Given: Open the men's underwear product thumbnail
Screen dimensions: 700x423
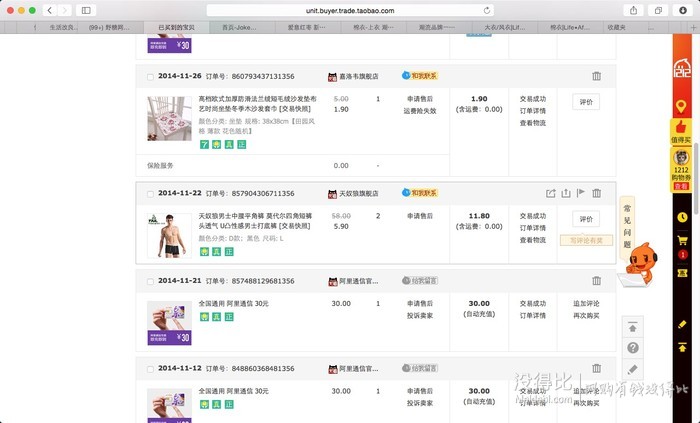Looking at the screenshot, I should [x=170, y=235].
